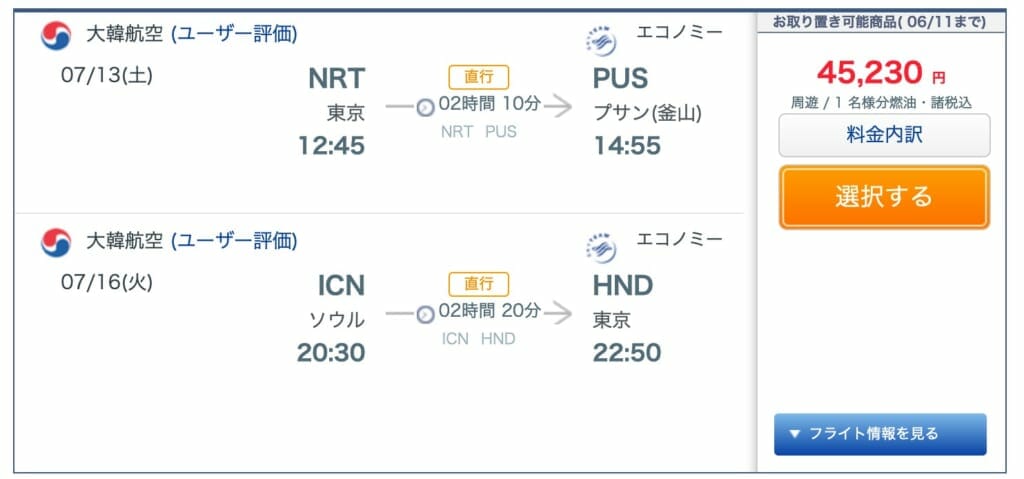
Task: Open the 料金内訳 fare breakdown
Action: (x=884, y=135)
